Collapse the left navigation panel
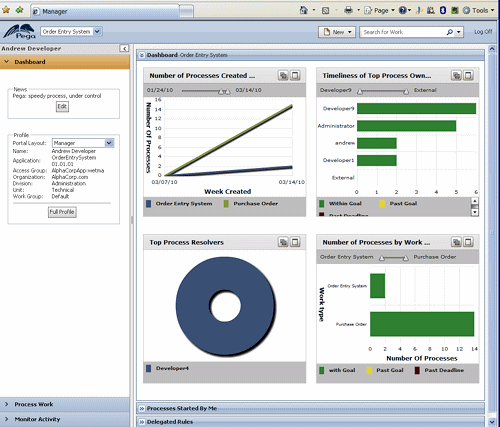The height and width of the screenshot is (427, 500). tap(124, 49)
